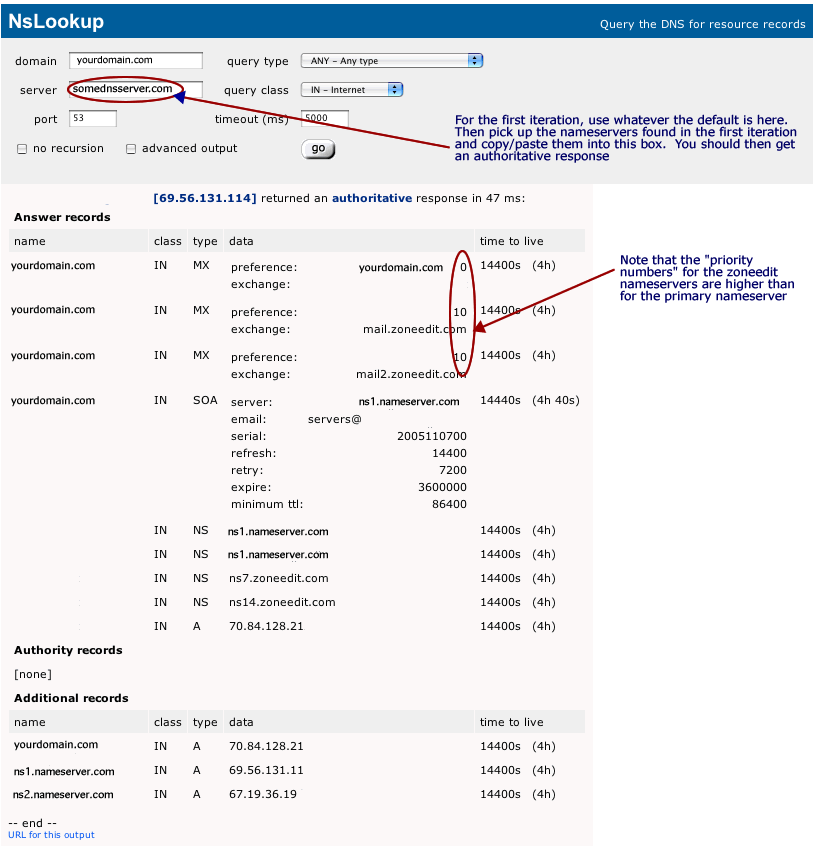Click the timeout (ms) input field

(x=324, y=119)
